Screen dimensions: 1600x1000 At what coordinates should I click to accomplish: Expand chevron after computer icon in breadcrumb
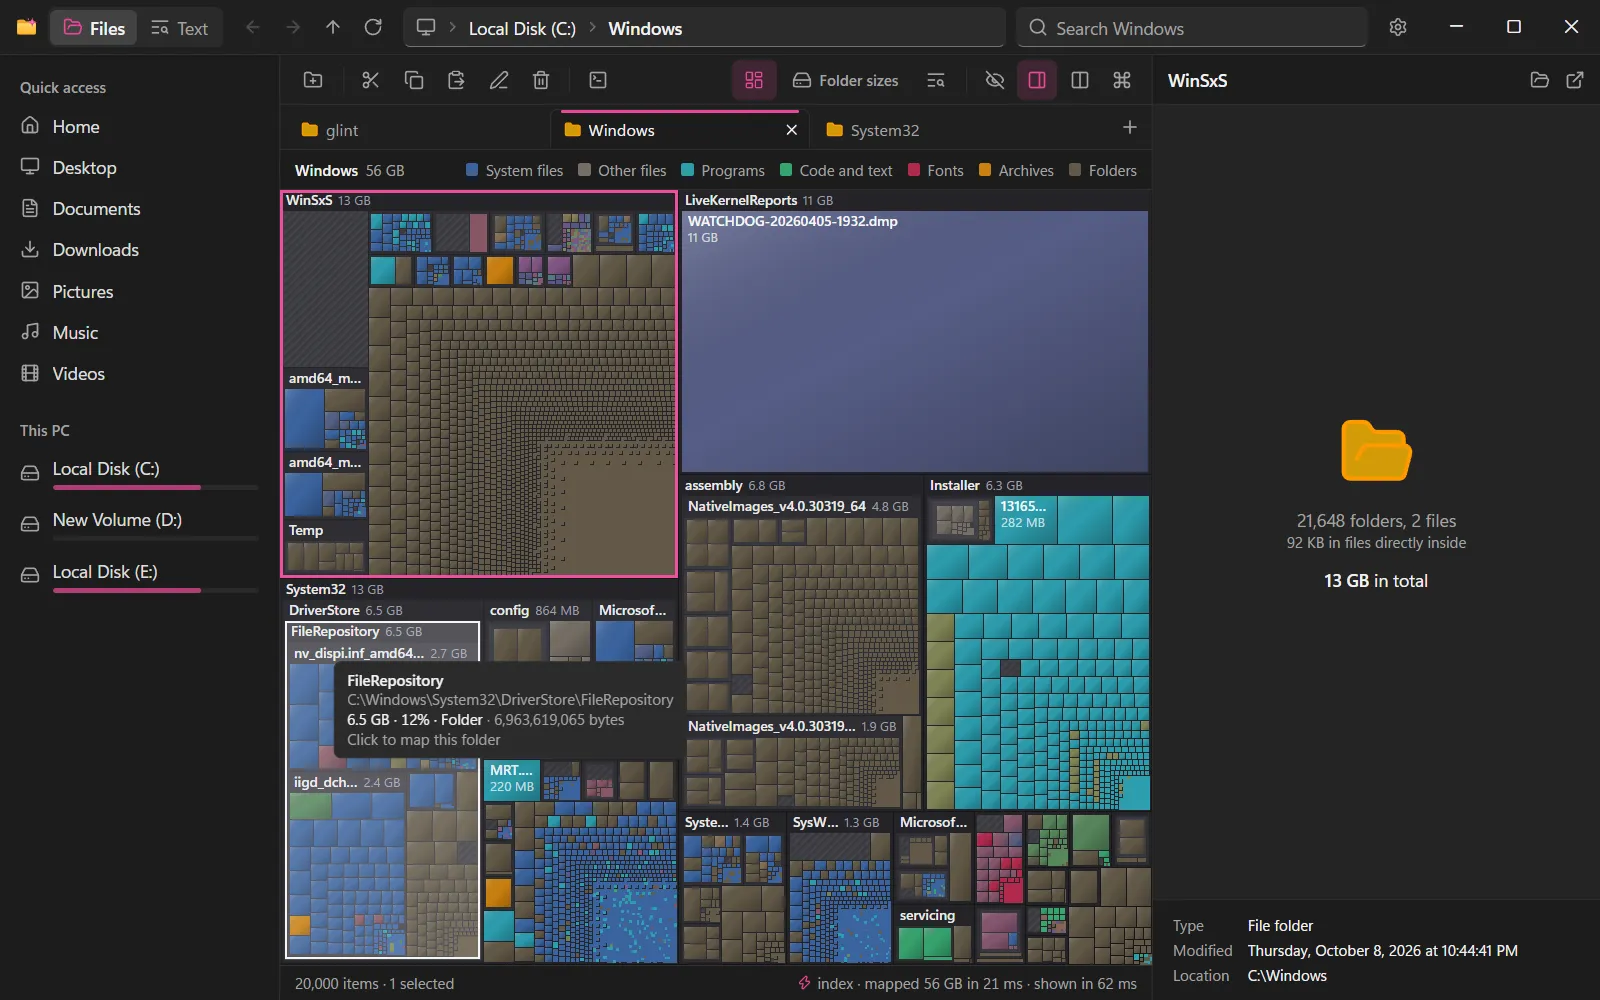(452, 28)
